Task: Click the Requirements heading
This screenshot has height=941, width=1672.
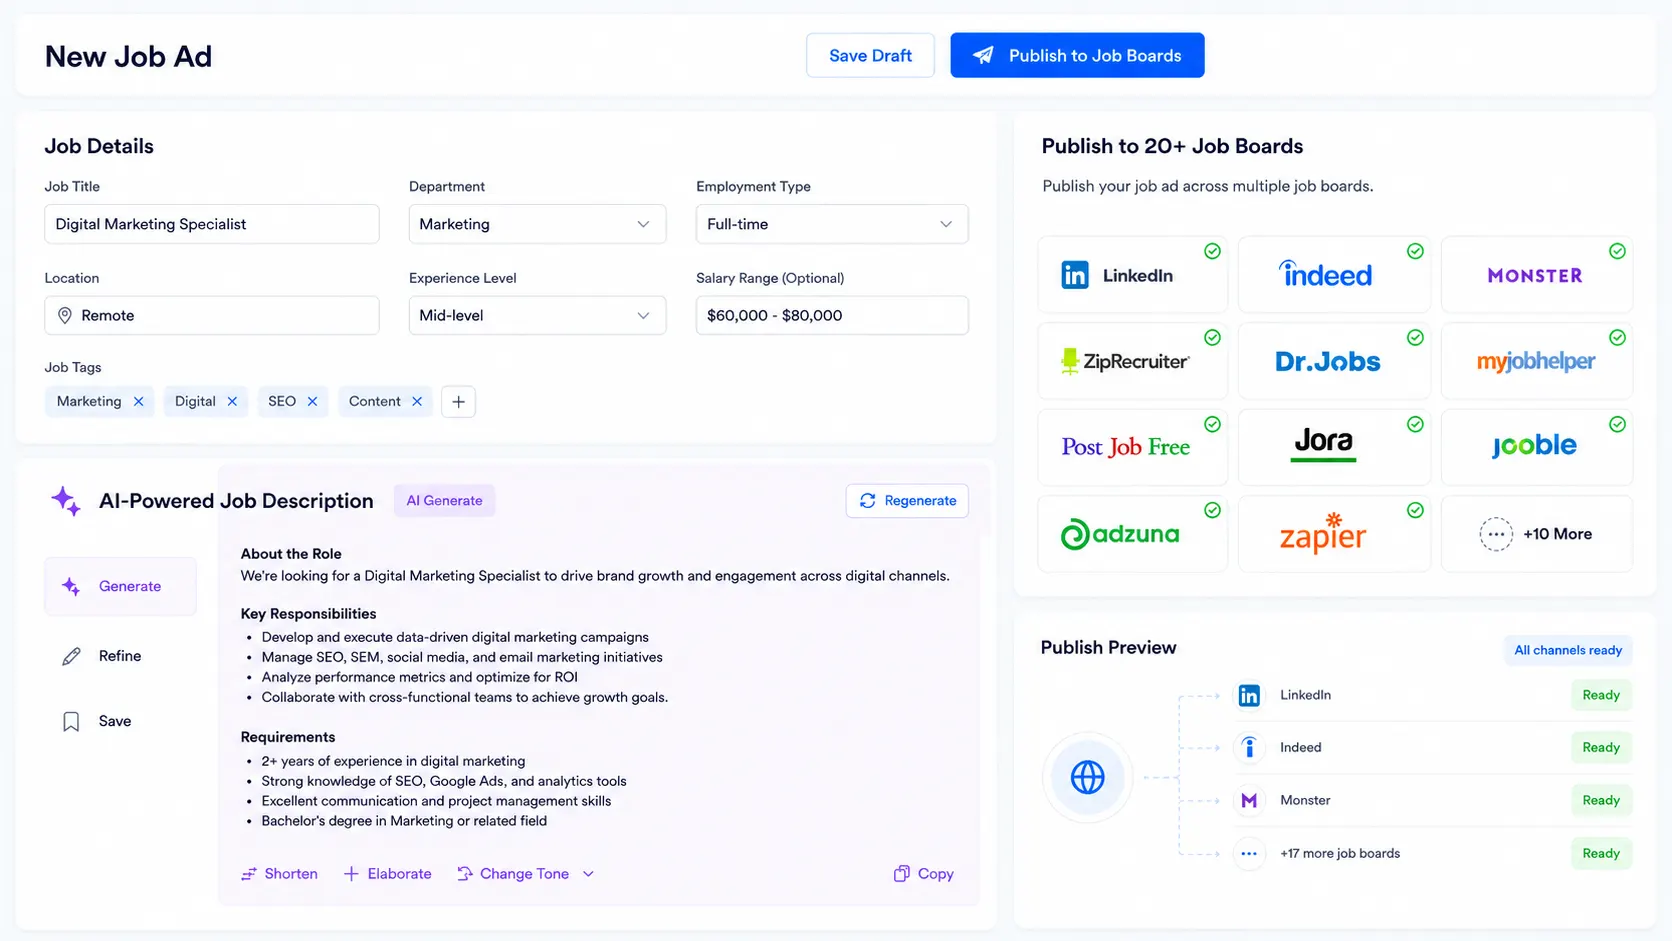Action: pyautogui.click(x=288, y=737)
